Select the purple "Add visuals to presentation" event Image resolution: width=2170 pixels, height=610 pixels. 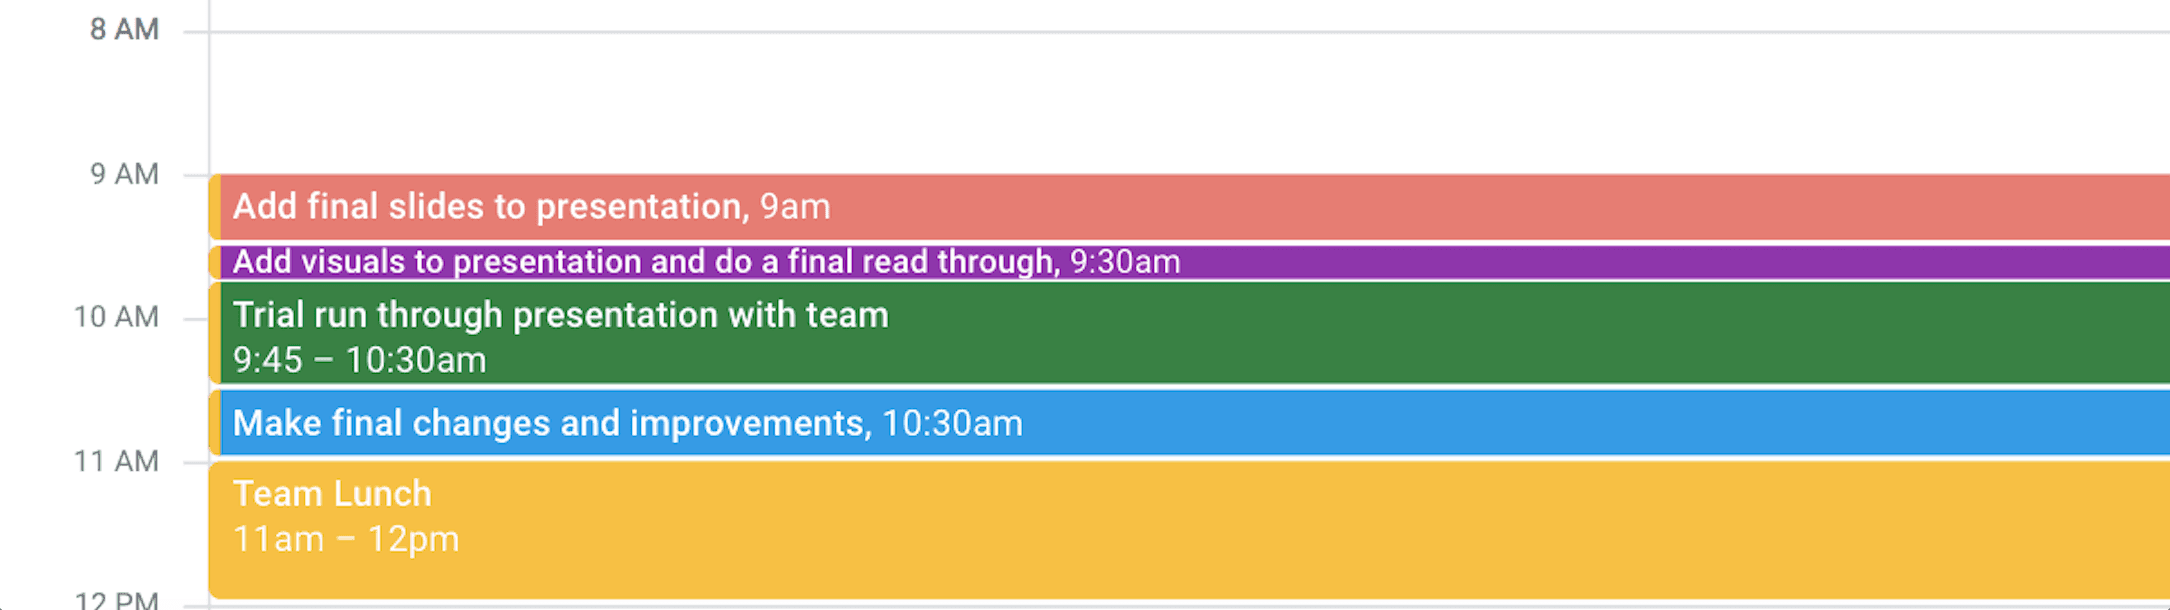tap(645, 262)
